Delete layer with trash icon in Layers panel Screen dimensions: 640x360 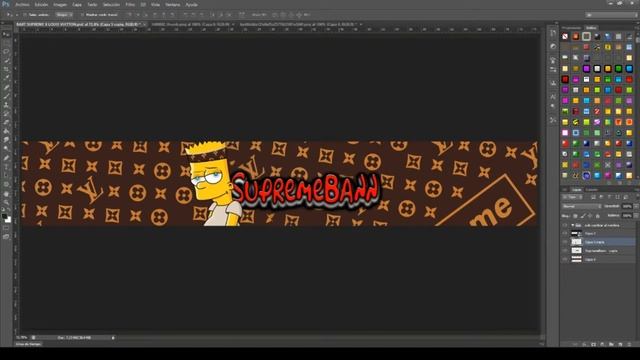tap(629, 344)
